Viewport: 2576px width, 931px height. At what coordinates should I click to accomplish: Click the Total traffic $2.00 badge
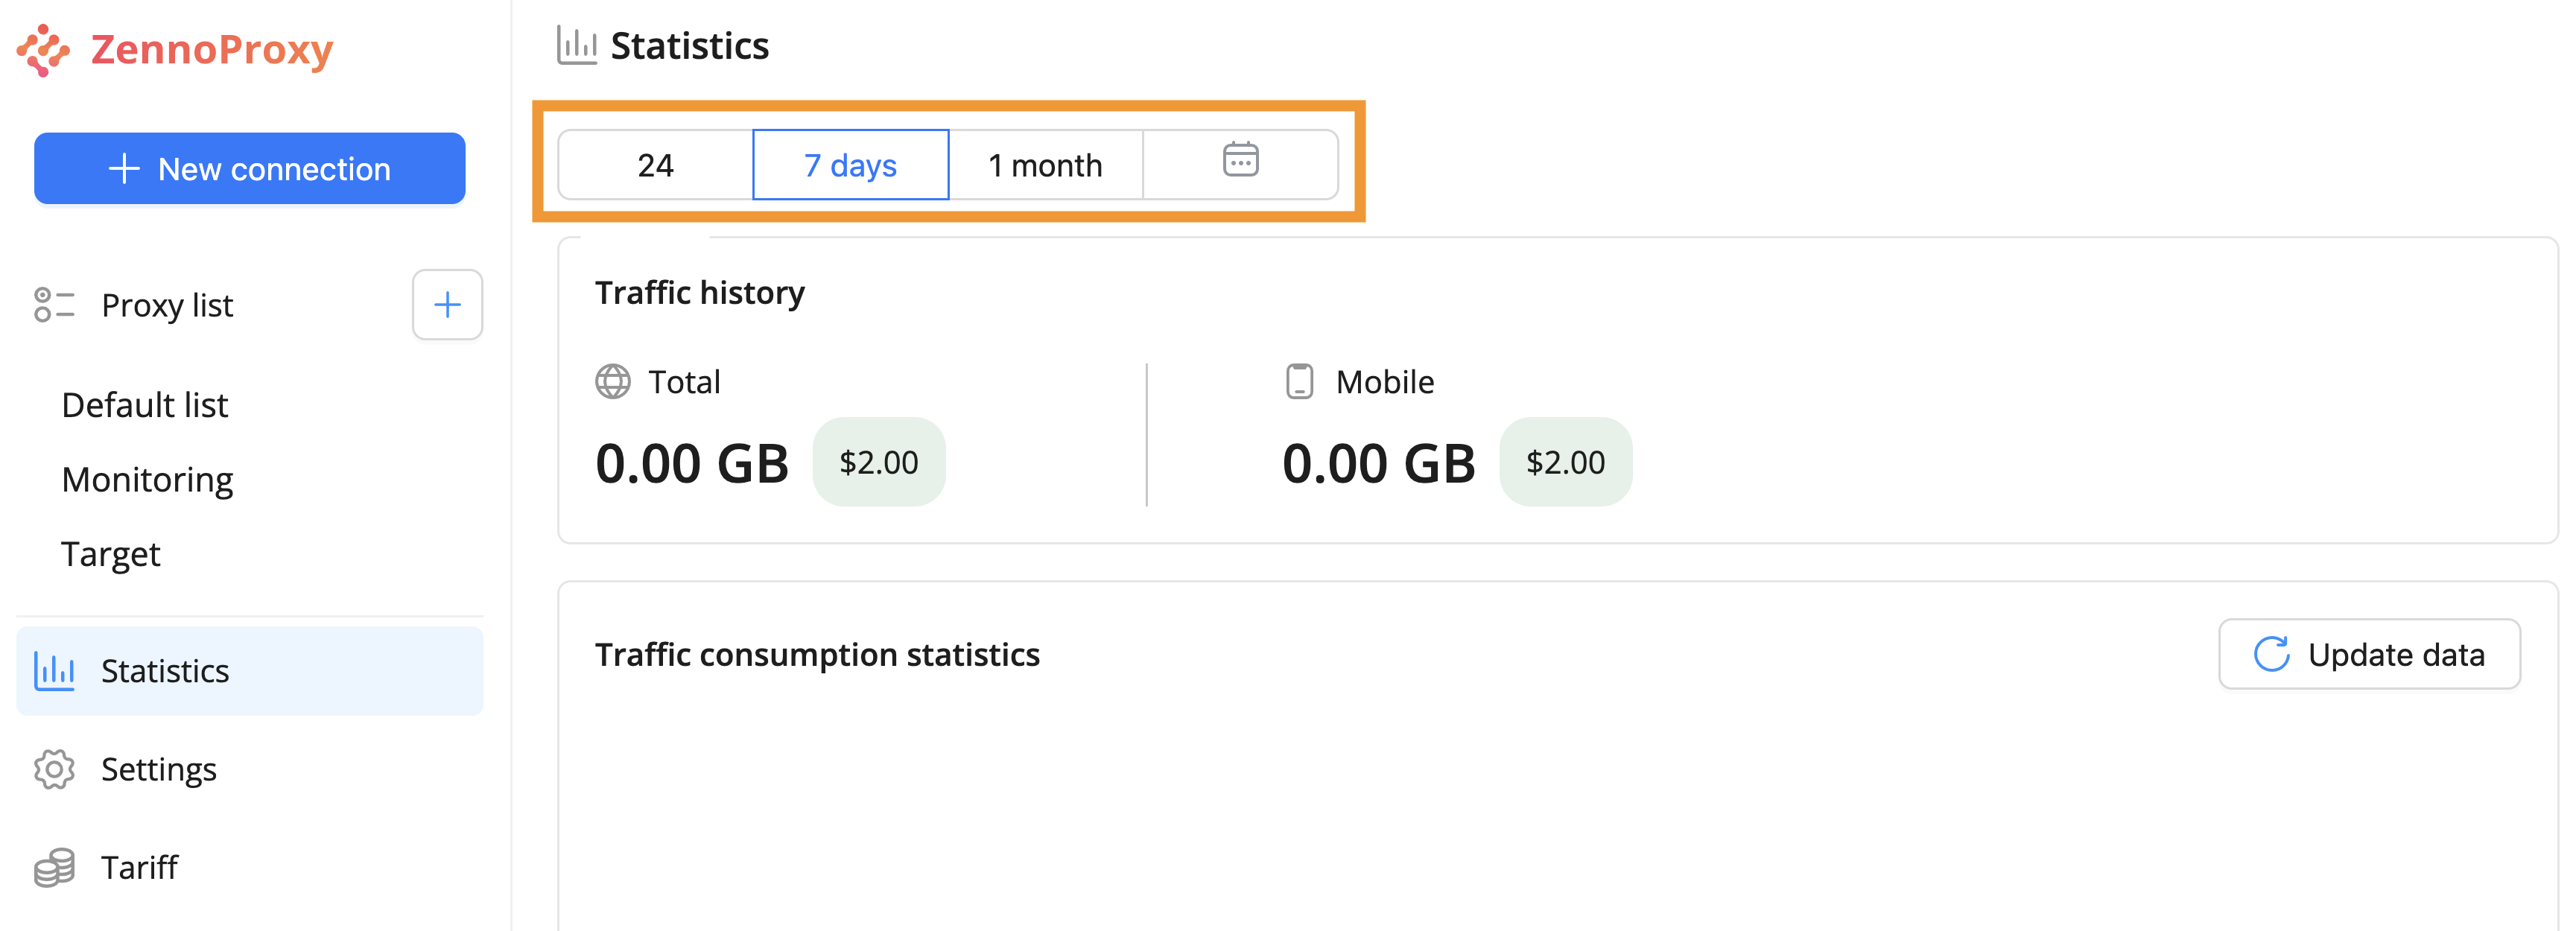point(878,462)
